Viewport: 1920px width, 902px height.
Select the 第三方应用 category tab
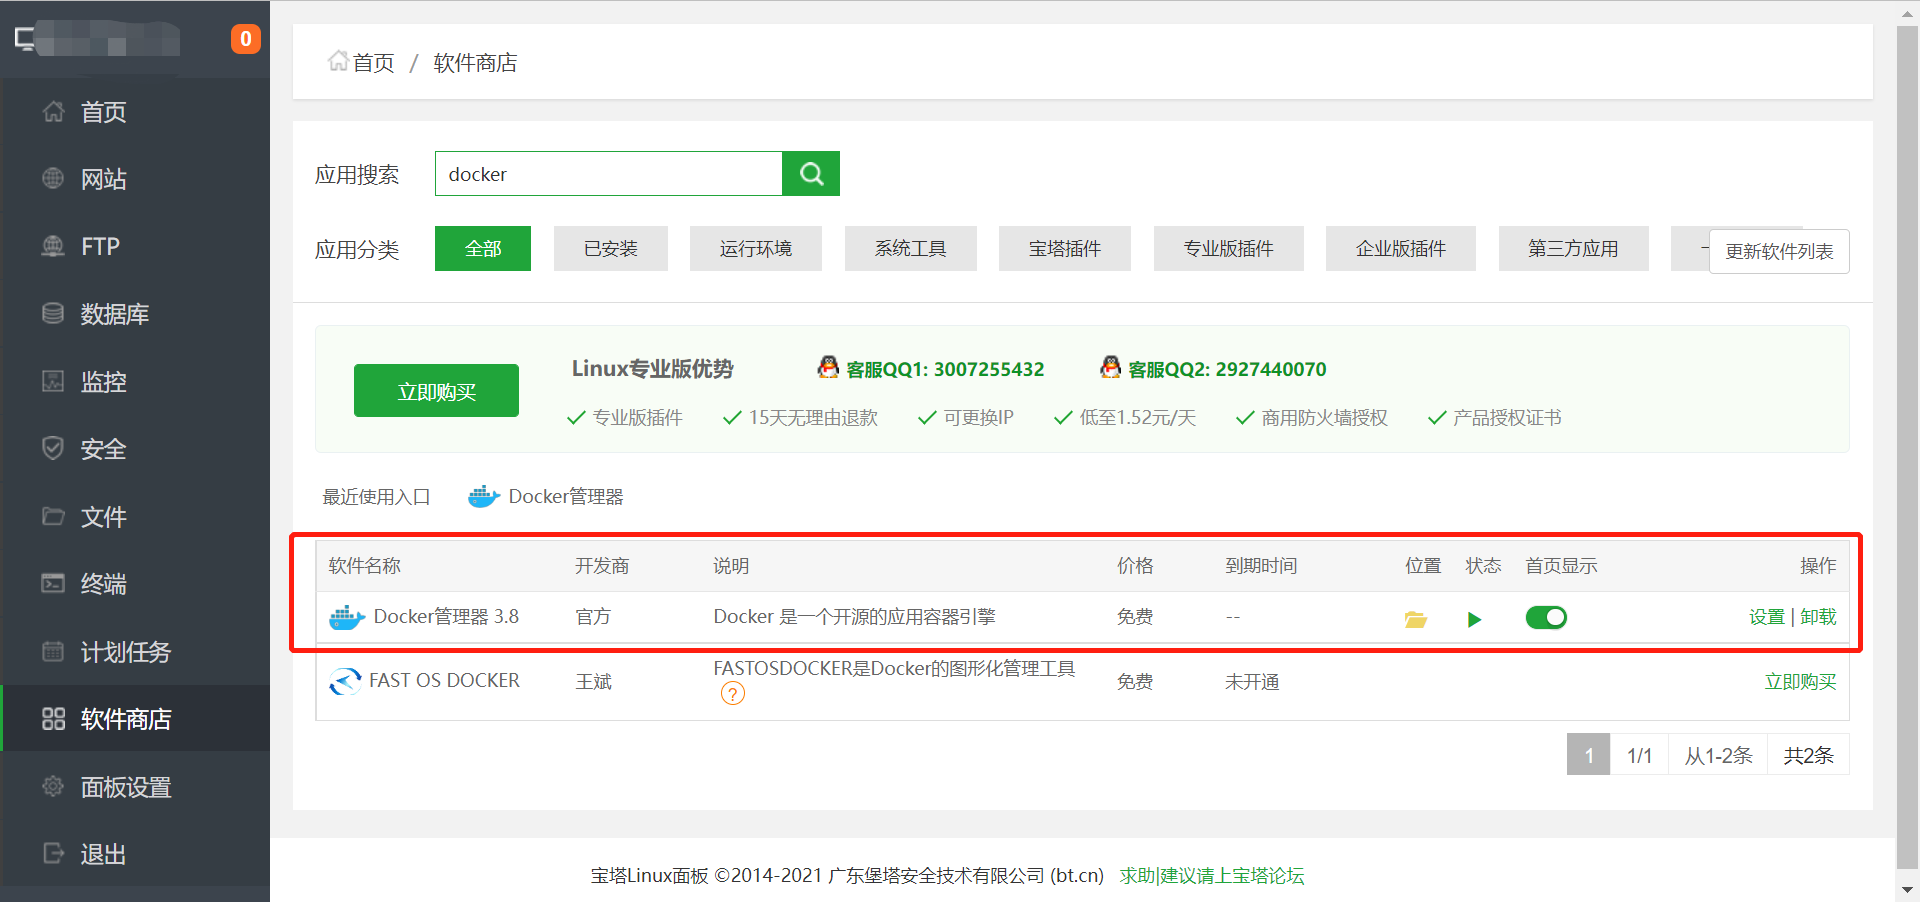tap(1574, 248)
